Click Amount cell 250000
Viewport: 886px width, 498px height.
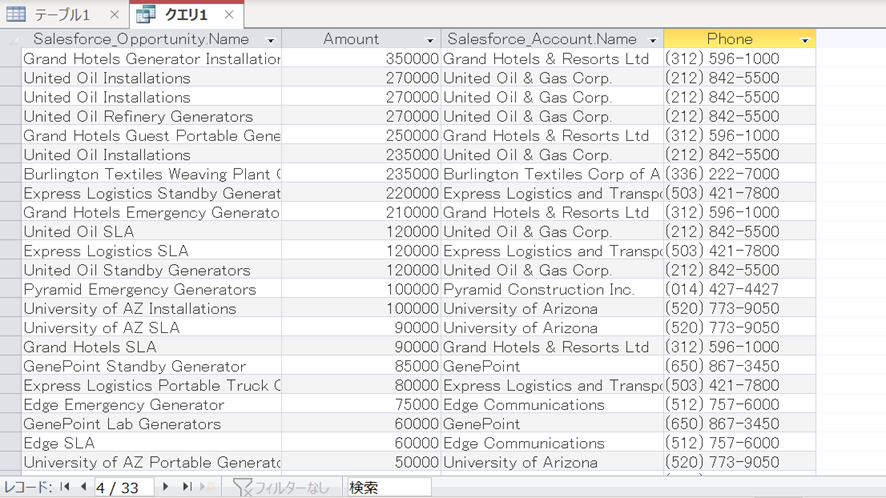361,136
